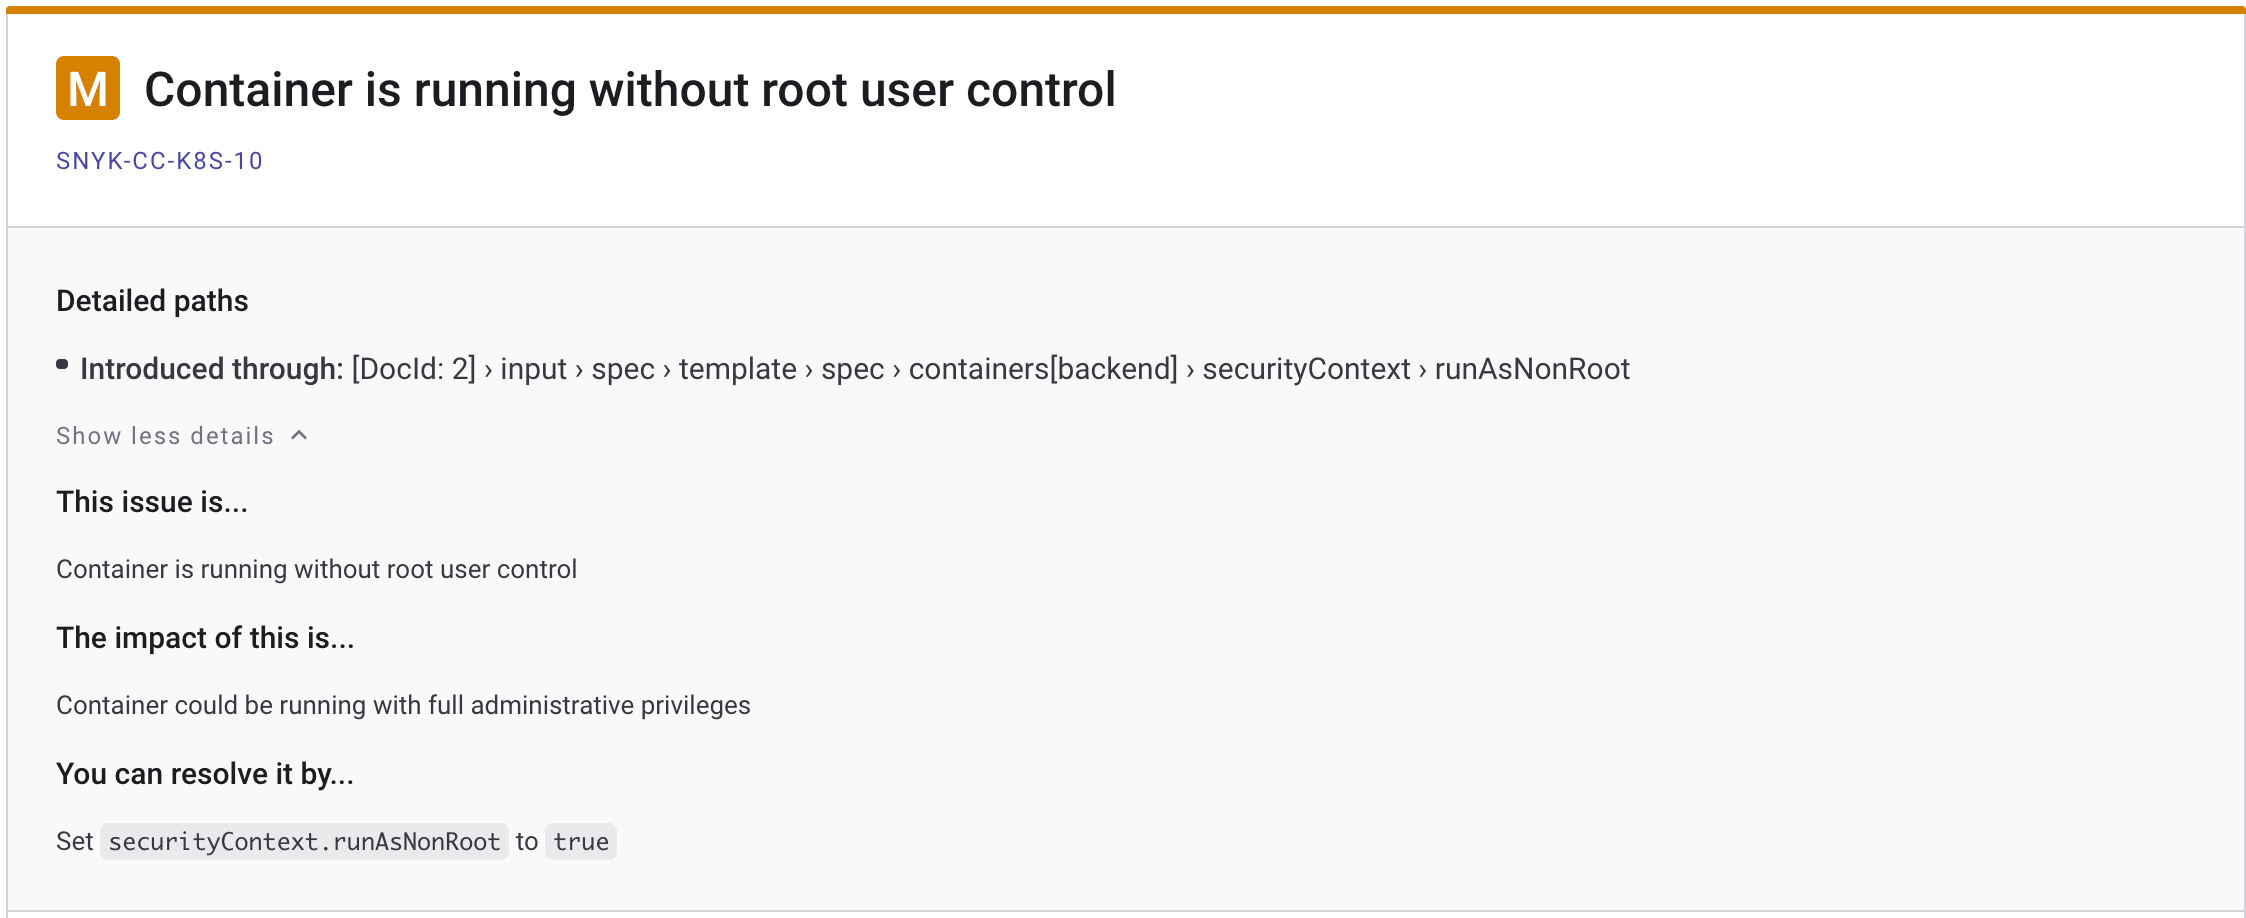Click the [DocId: 2] path segment
Screen dimensions: 2246x918
tap(414, 369)
